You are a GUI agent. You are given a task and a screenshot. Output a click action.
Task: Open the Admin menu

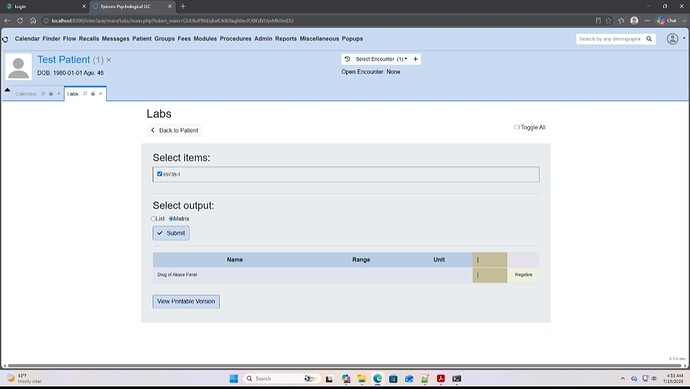click(263, 39)
